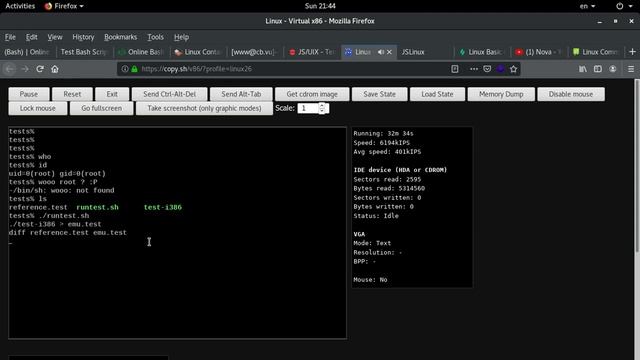Switch to the 'Linux Basic' tab
Screen dimensions: 640x360
481,52
